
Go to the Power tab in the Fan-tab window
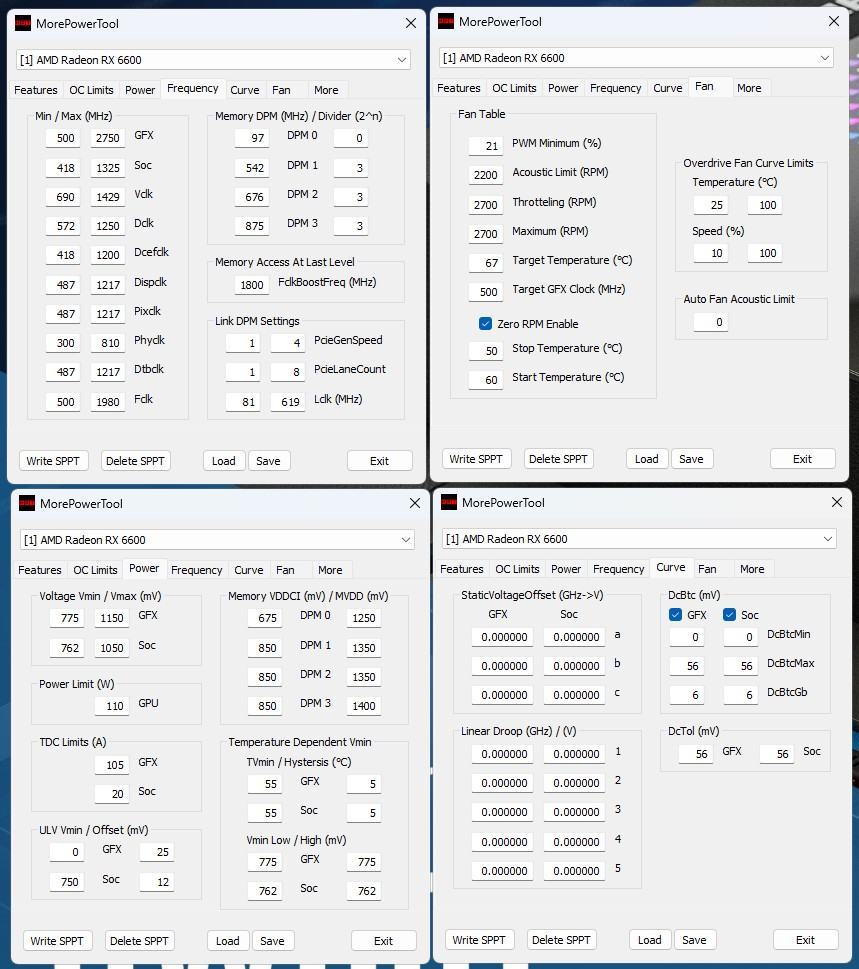coord(563,88)
